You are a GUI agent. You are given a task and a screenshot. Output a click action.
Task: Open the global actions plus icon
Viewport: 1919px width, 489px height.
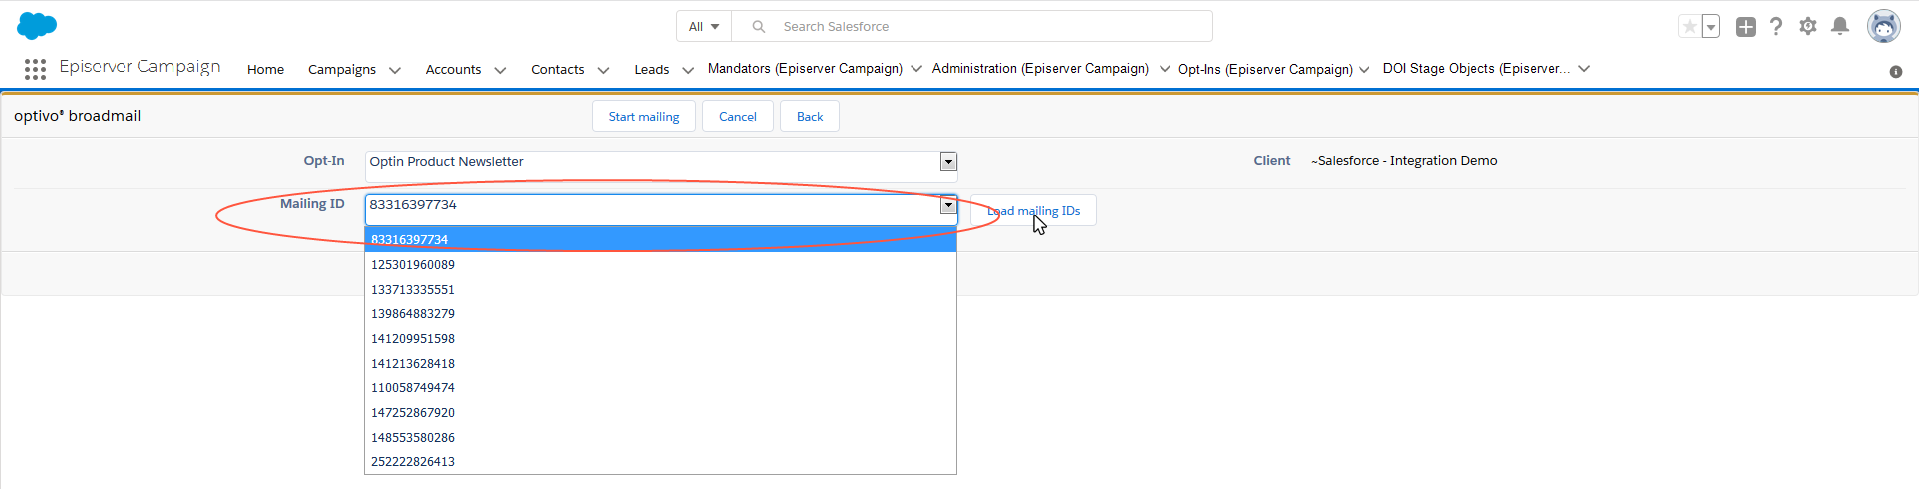click(x=1745, y=27)
